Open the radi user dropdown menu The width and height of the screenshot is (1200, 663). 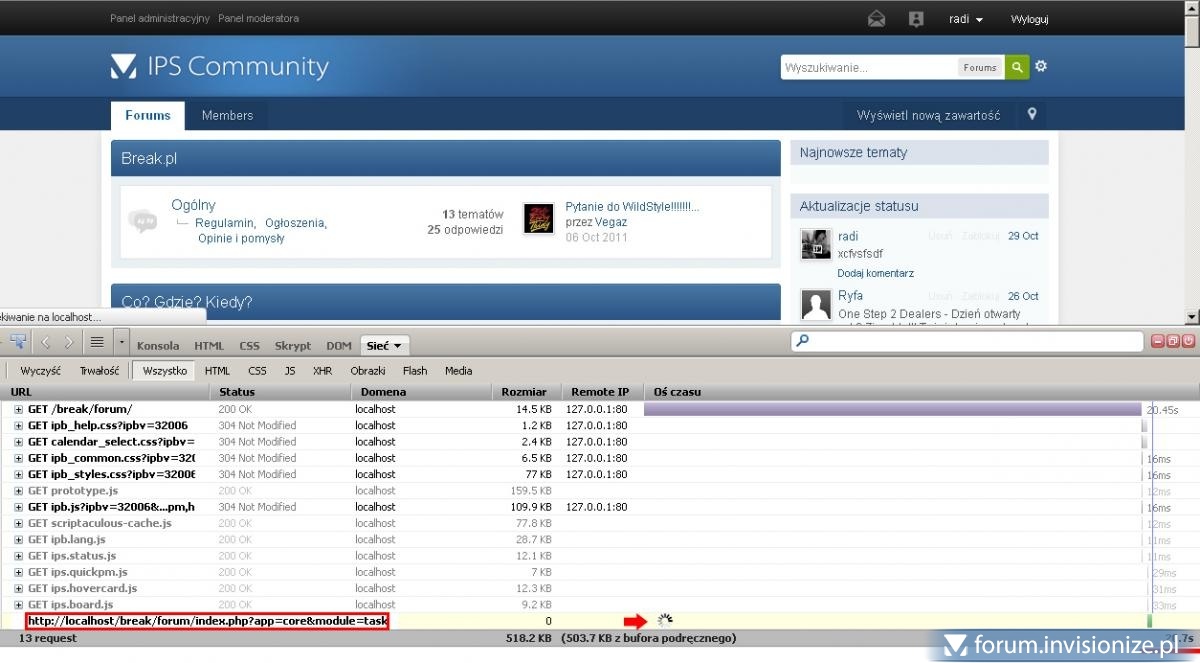click(x=965, y=19)
